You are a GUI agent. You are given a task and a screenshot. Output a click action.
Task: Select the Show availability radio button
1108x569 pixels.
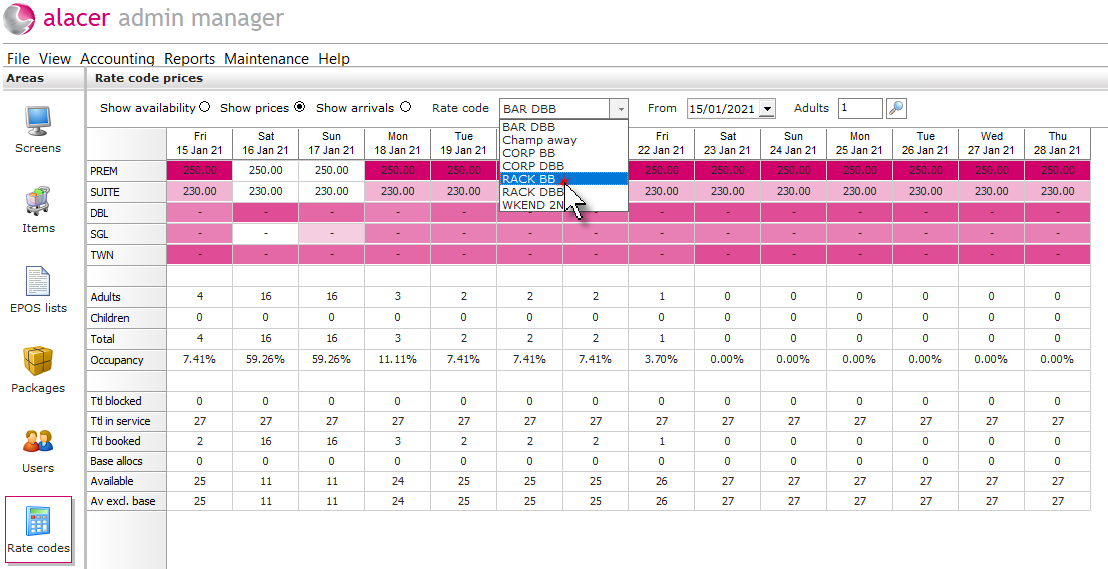pos(204,107)
